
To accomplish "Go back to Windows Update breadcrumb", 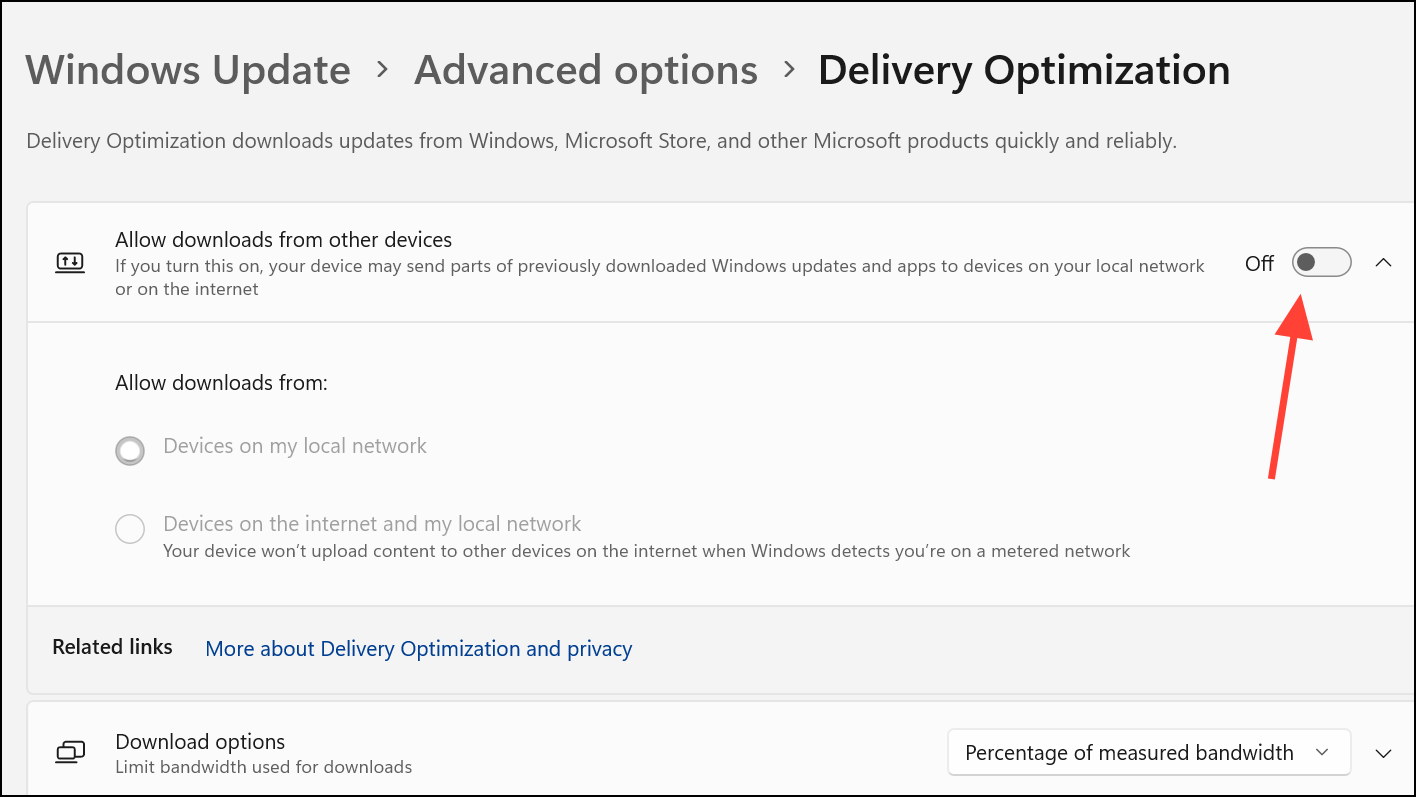I will tap(188, 70).
